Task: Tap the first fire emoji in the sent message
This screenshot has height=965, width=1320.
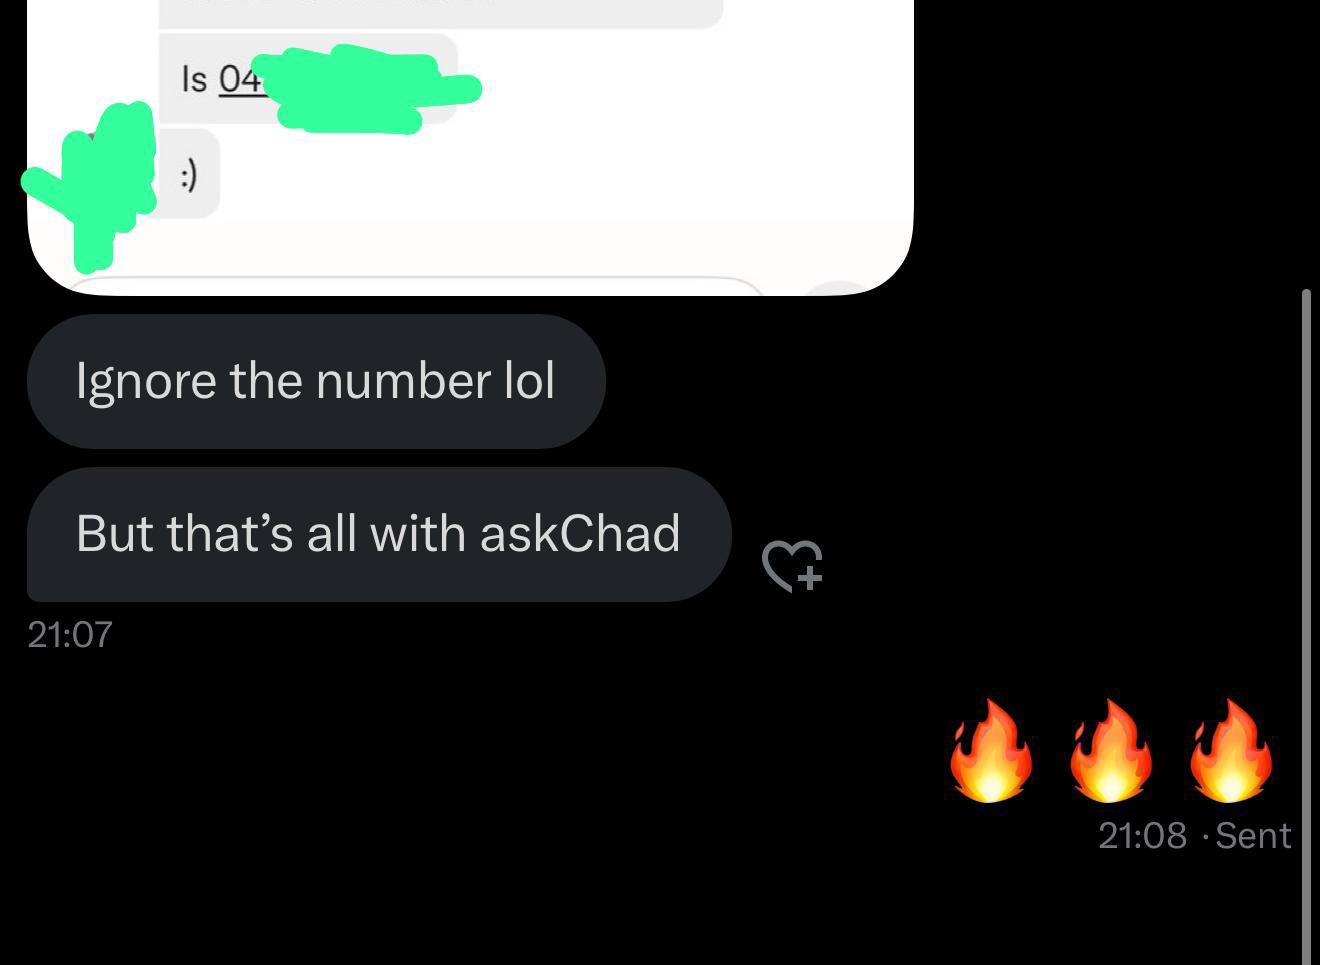Action: pyautogui.click(x=991, y=750)
